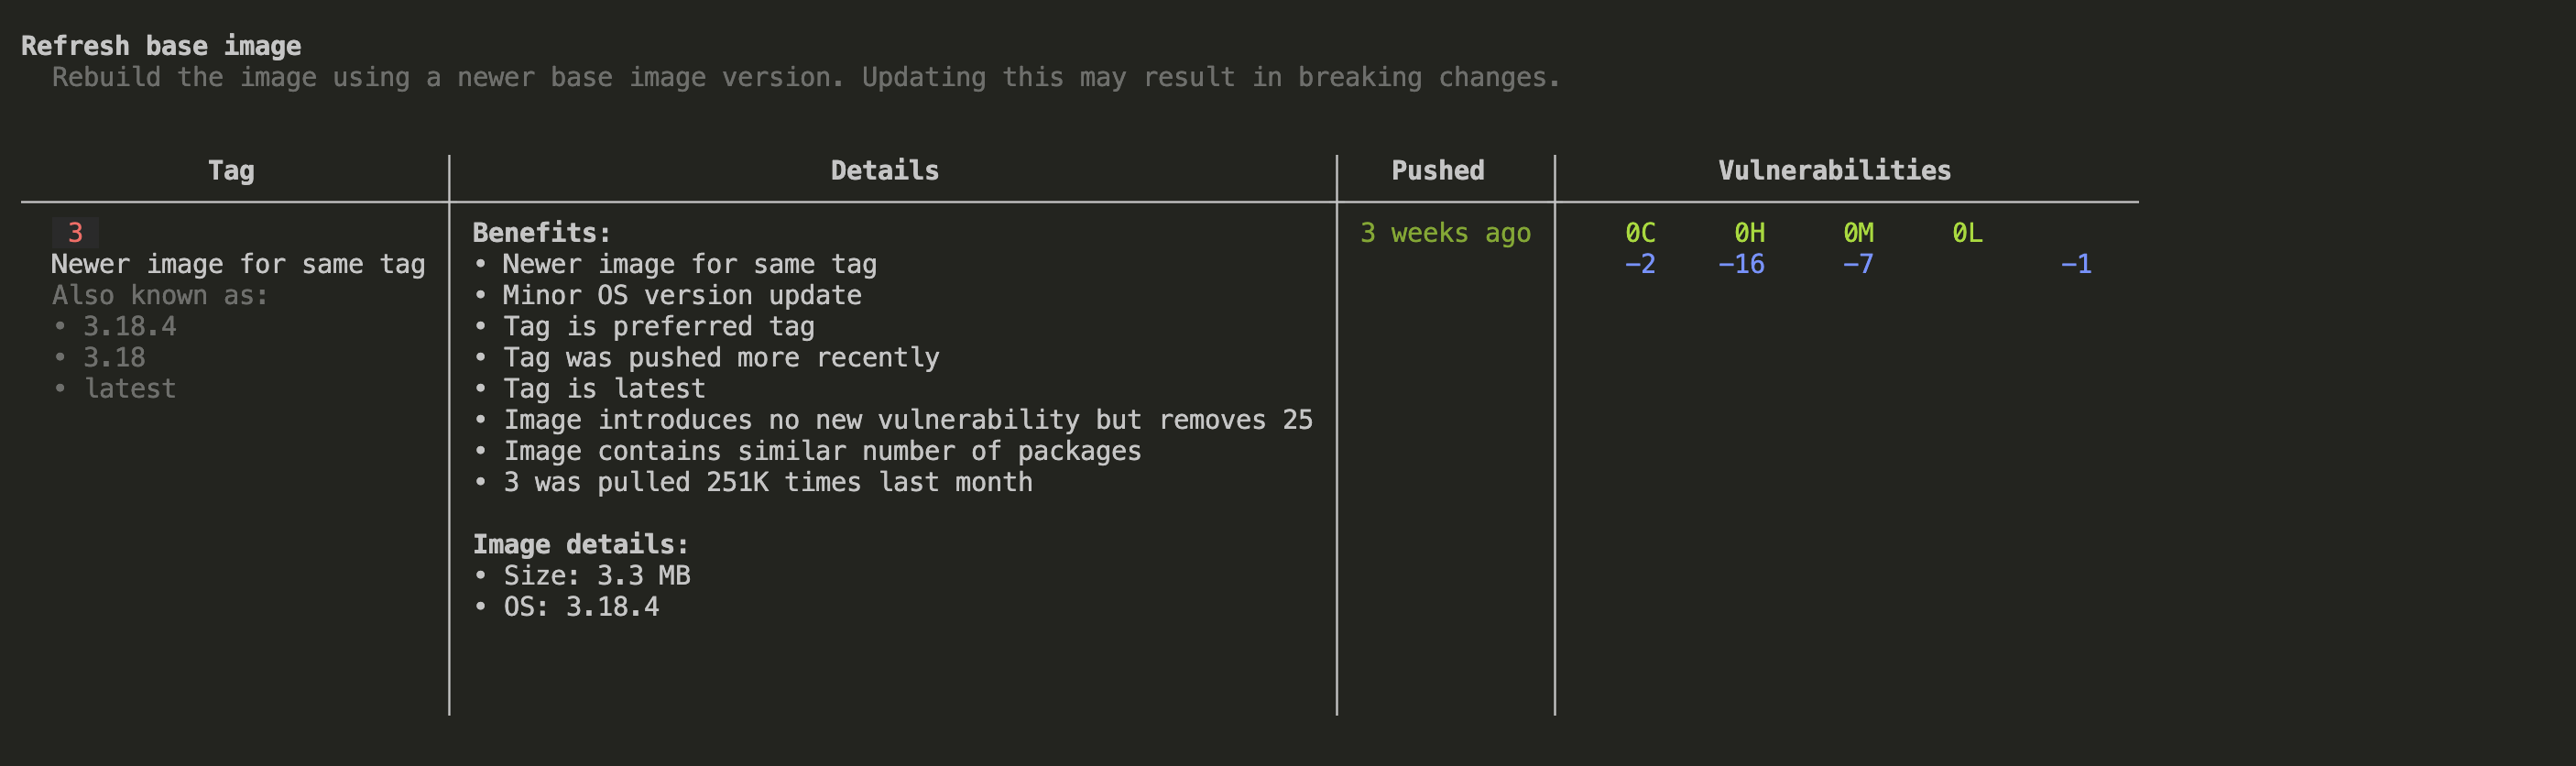Click the "3 weeks ago" pushed time
This screenshot has height=766, width=2576.
click(x=1445, y=233)
